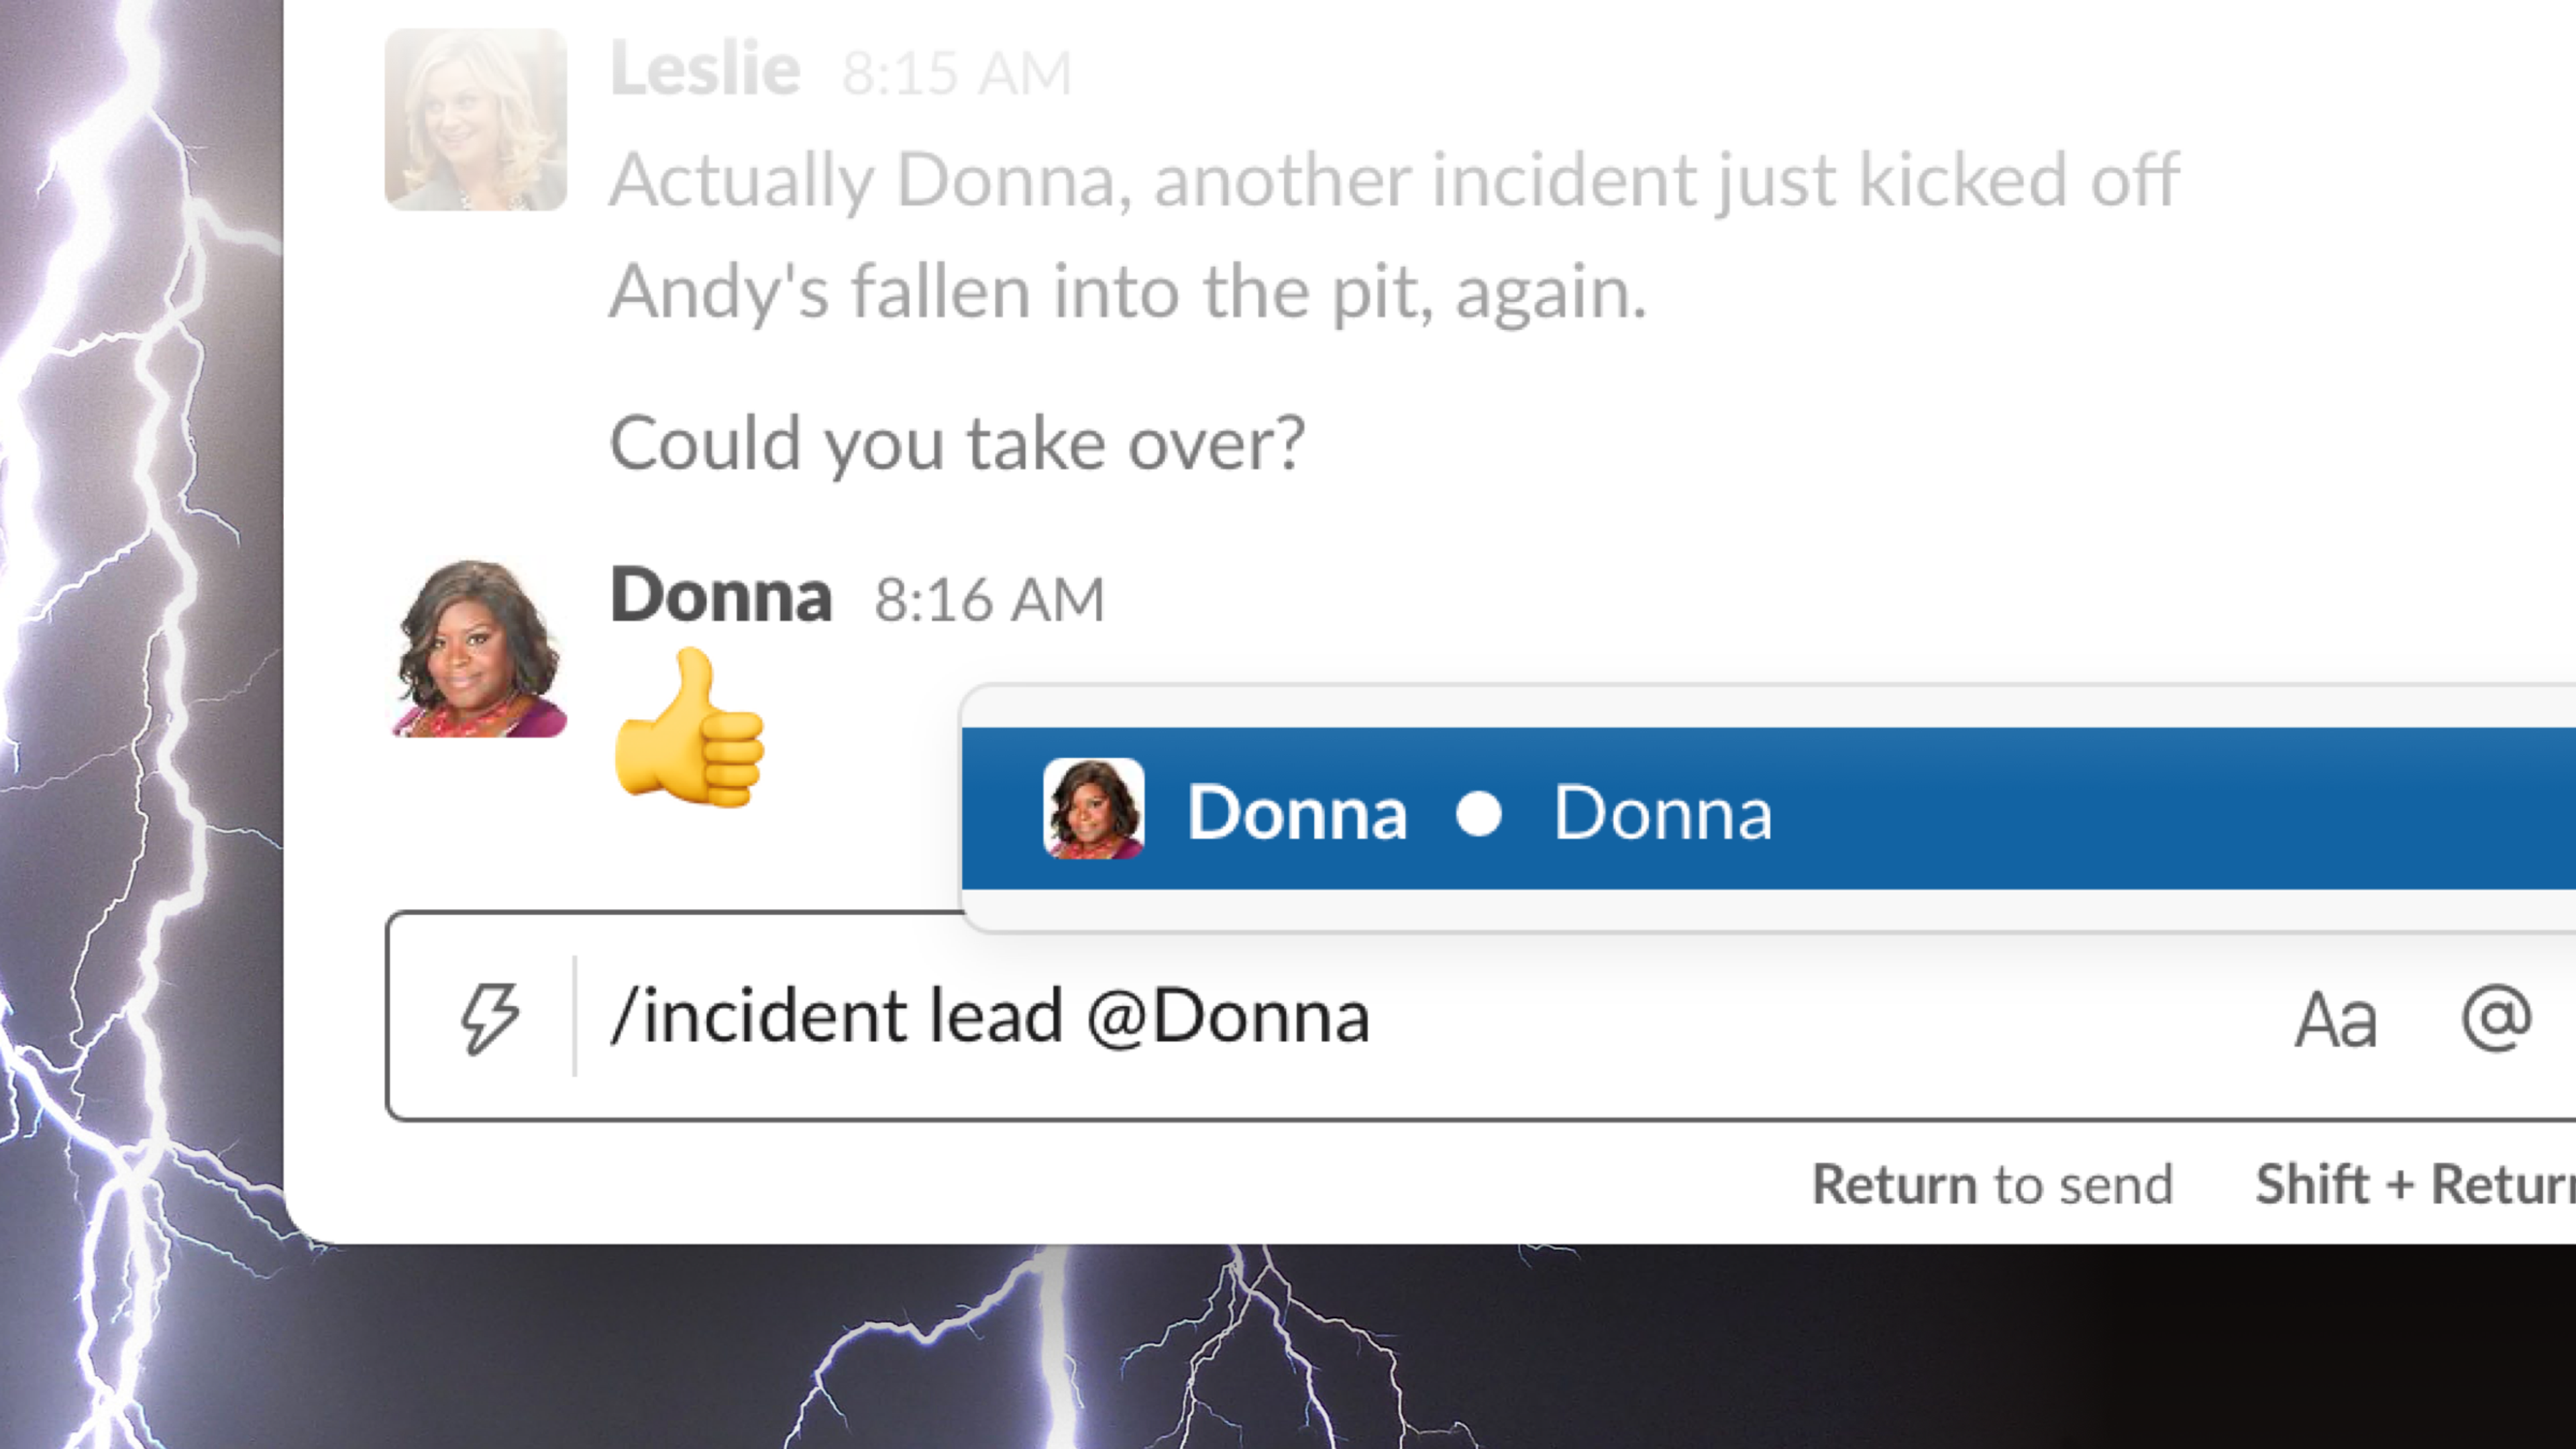
Task: Click the "Return to send" hint text
Action: [x=1993, y=1184]
